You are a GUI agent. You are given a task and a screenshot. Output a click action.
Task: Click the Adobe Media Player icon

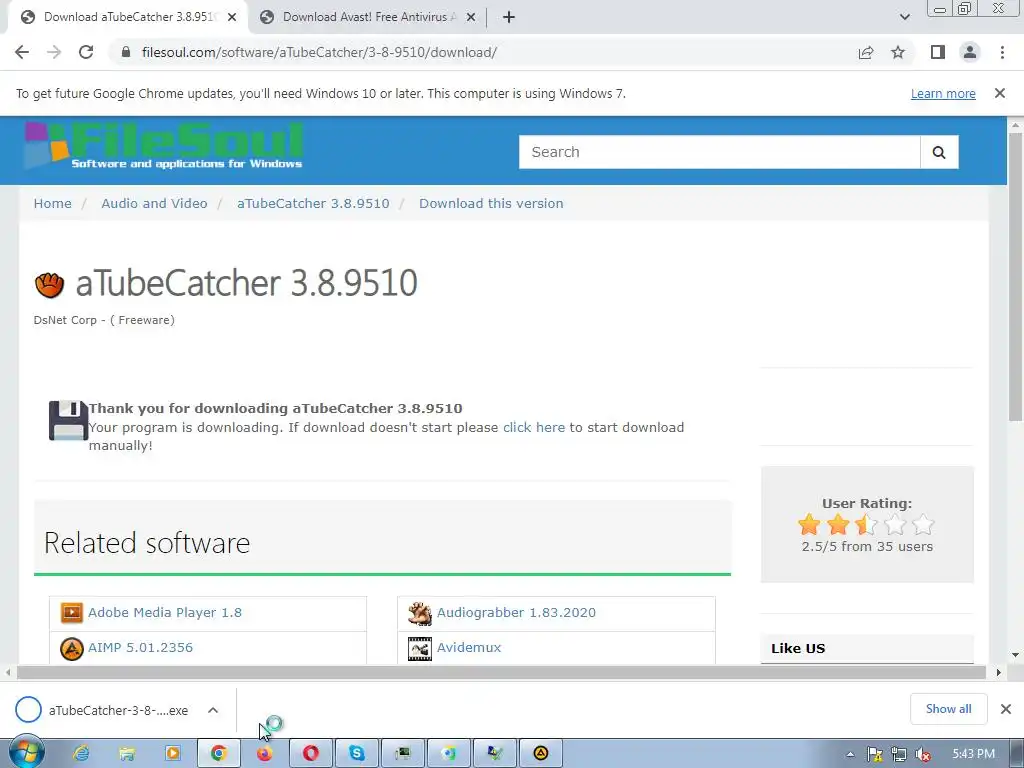pos(71,613)
